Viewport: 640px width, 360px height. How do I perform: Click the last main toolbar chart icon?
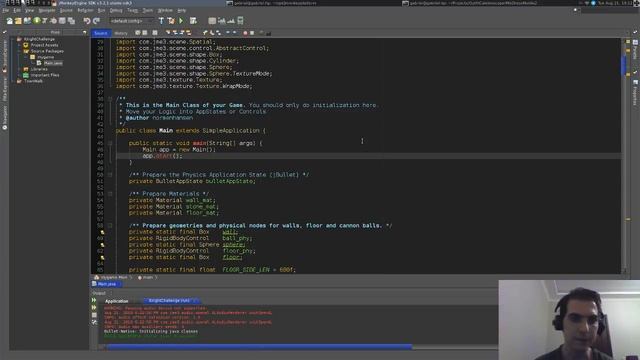[x=231, y=21]
